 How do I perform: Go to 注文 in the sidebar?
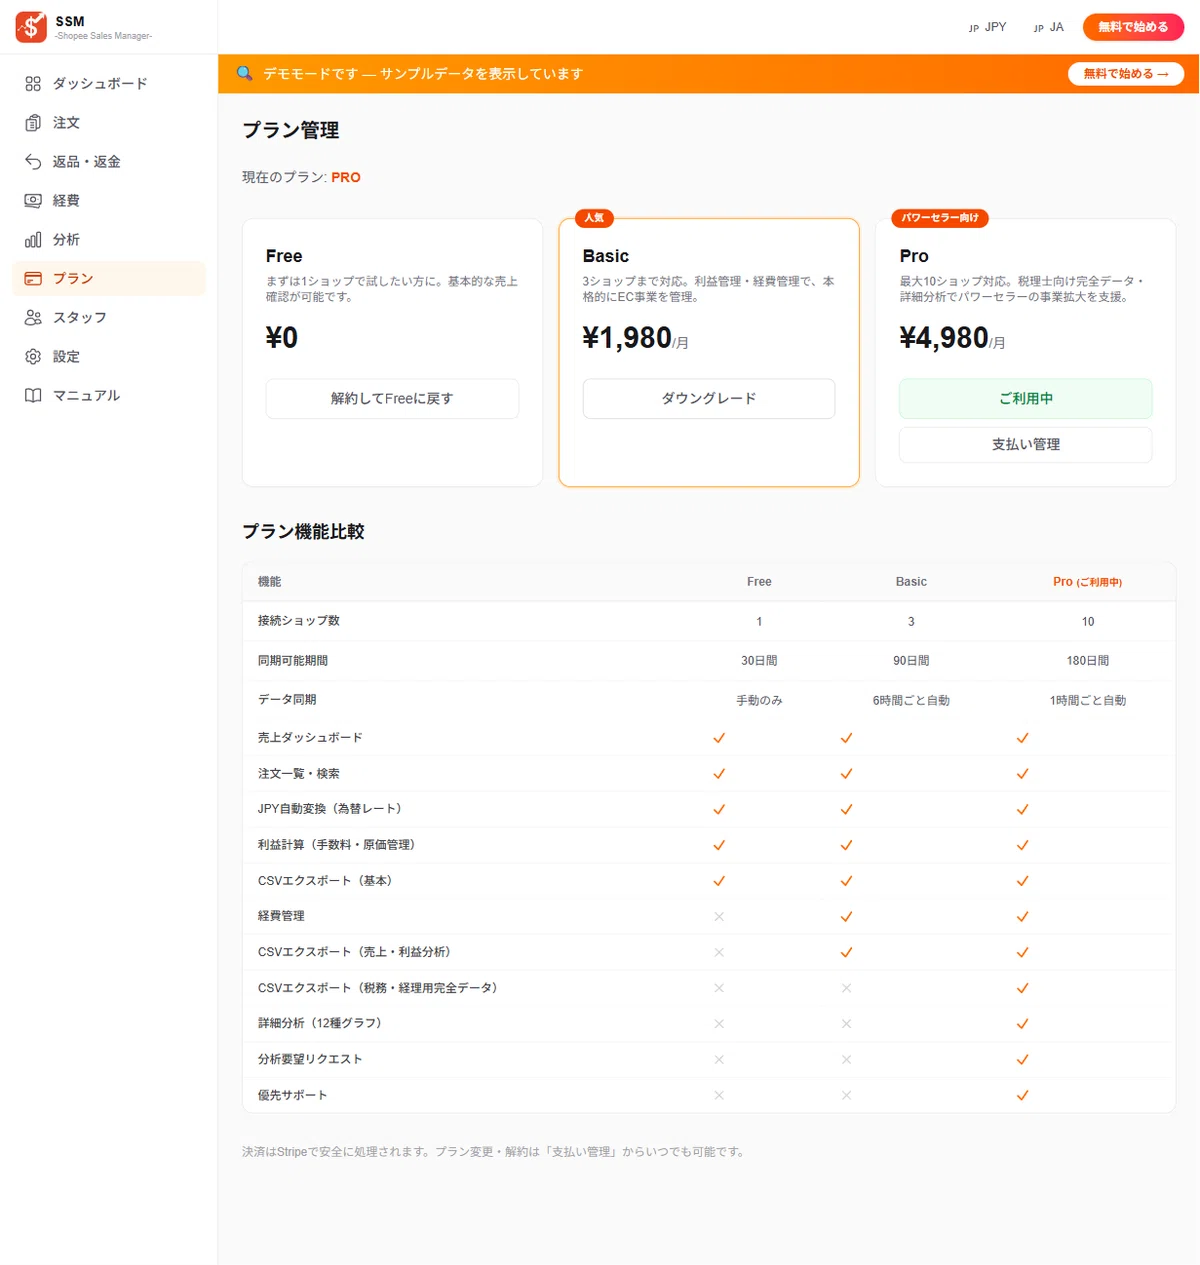[x=108, y=123]
